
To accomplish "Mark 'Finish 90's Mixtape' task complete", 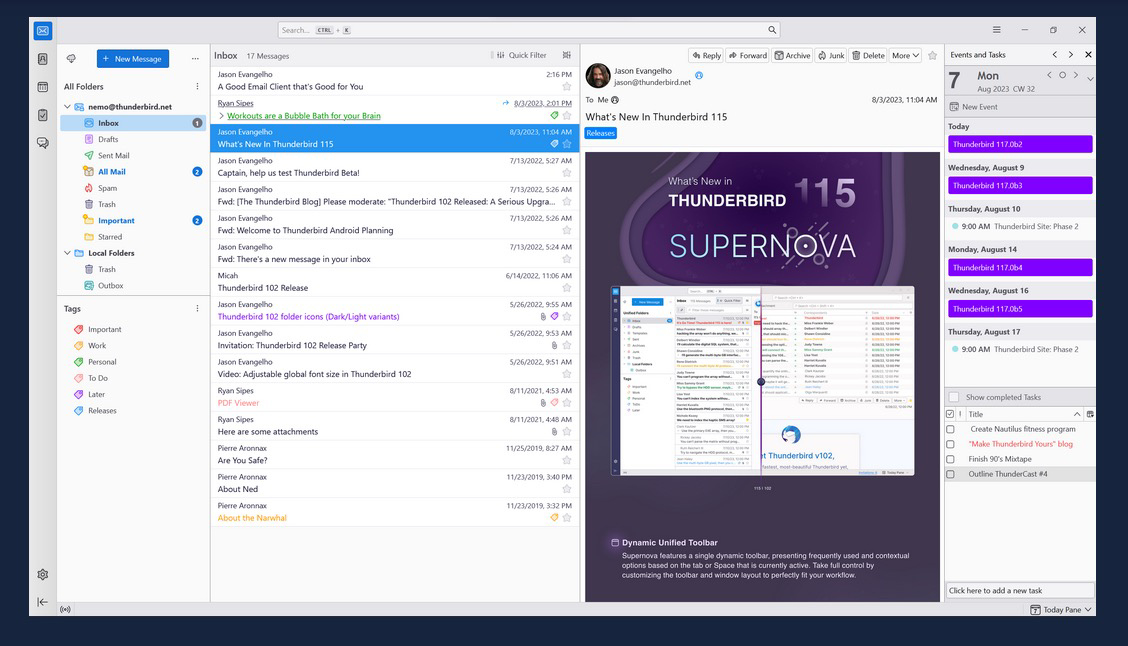I will [x=950, y=459].
